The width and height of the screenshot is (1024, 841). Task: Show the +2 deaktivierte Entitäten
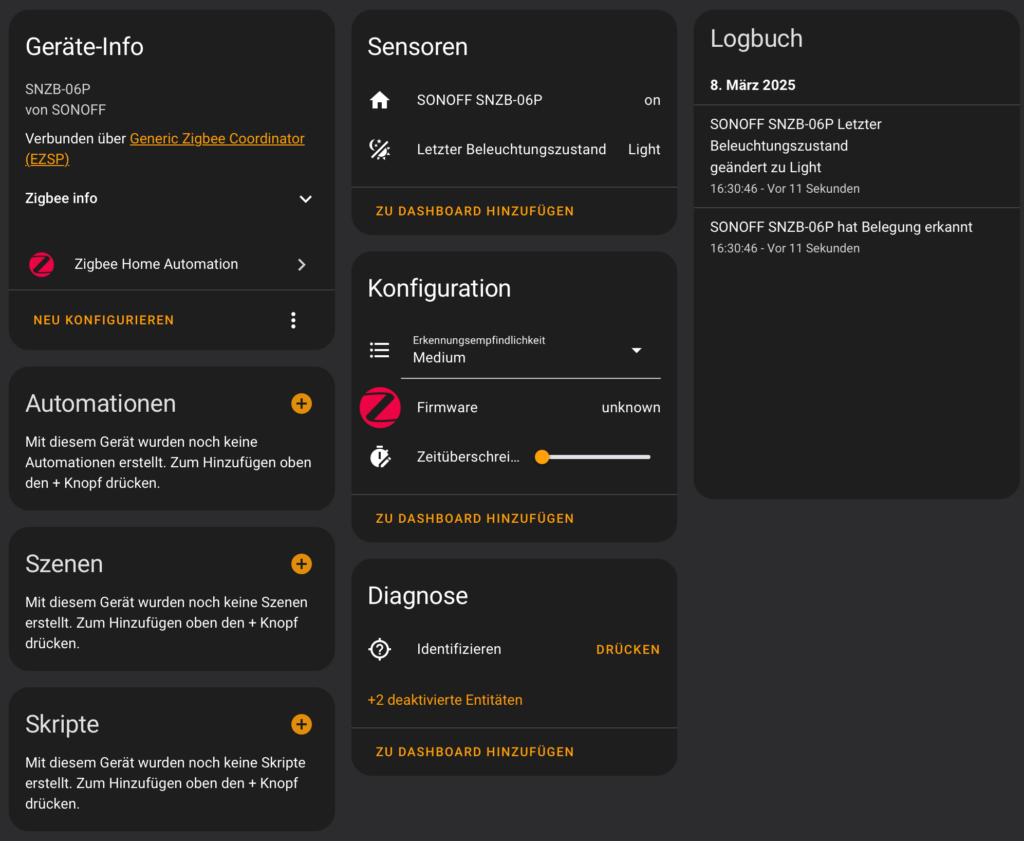point(445,700)
